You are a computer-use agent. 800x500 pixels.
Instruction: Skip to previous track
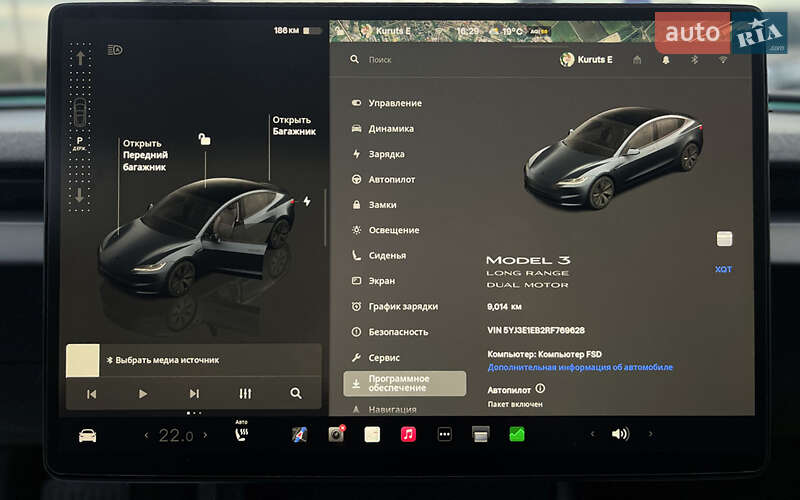click(92, 394)
